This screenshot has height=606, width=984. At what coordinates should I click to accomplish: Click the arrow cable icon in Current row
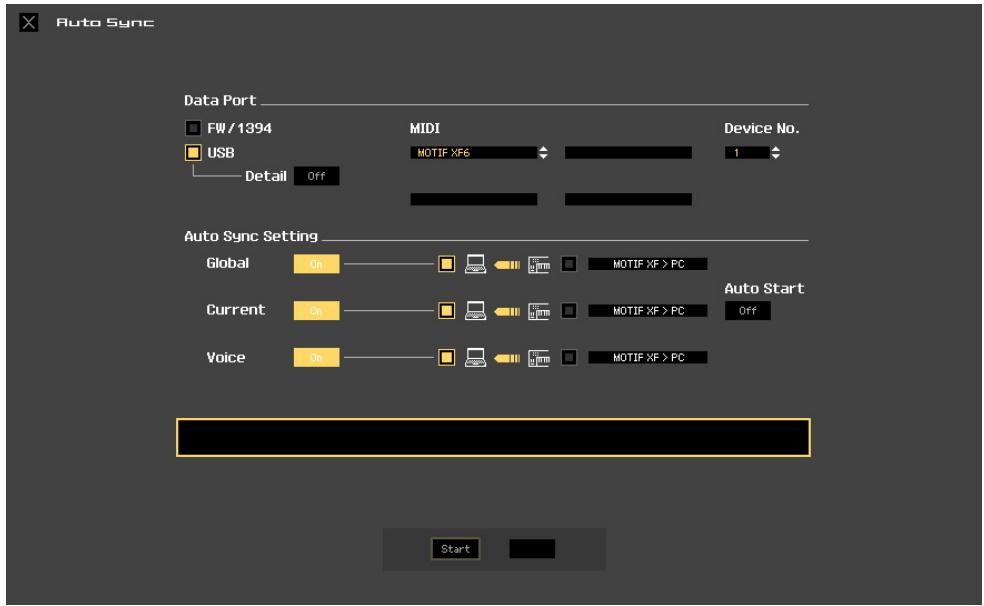click(507, 311)
